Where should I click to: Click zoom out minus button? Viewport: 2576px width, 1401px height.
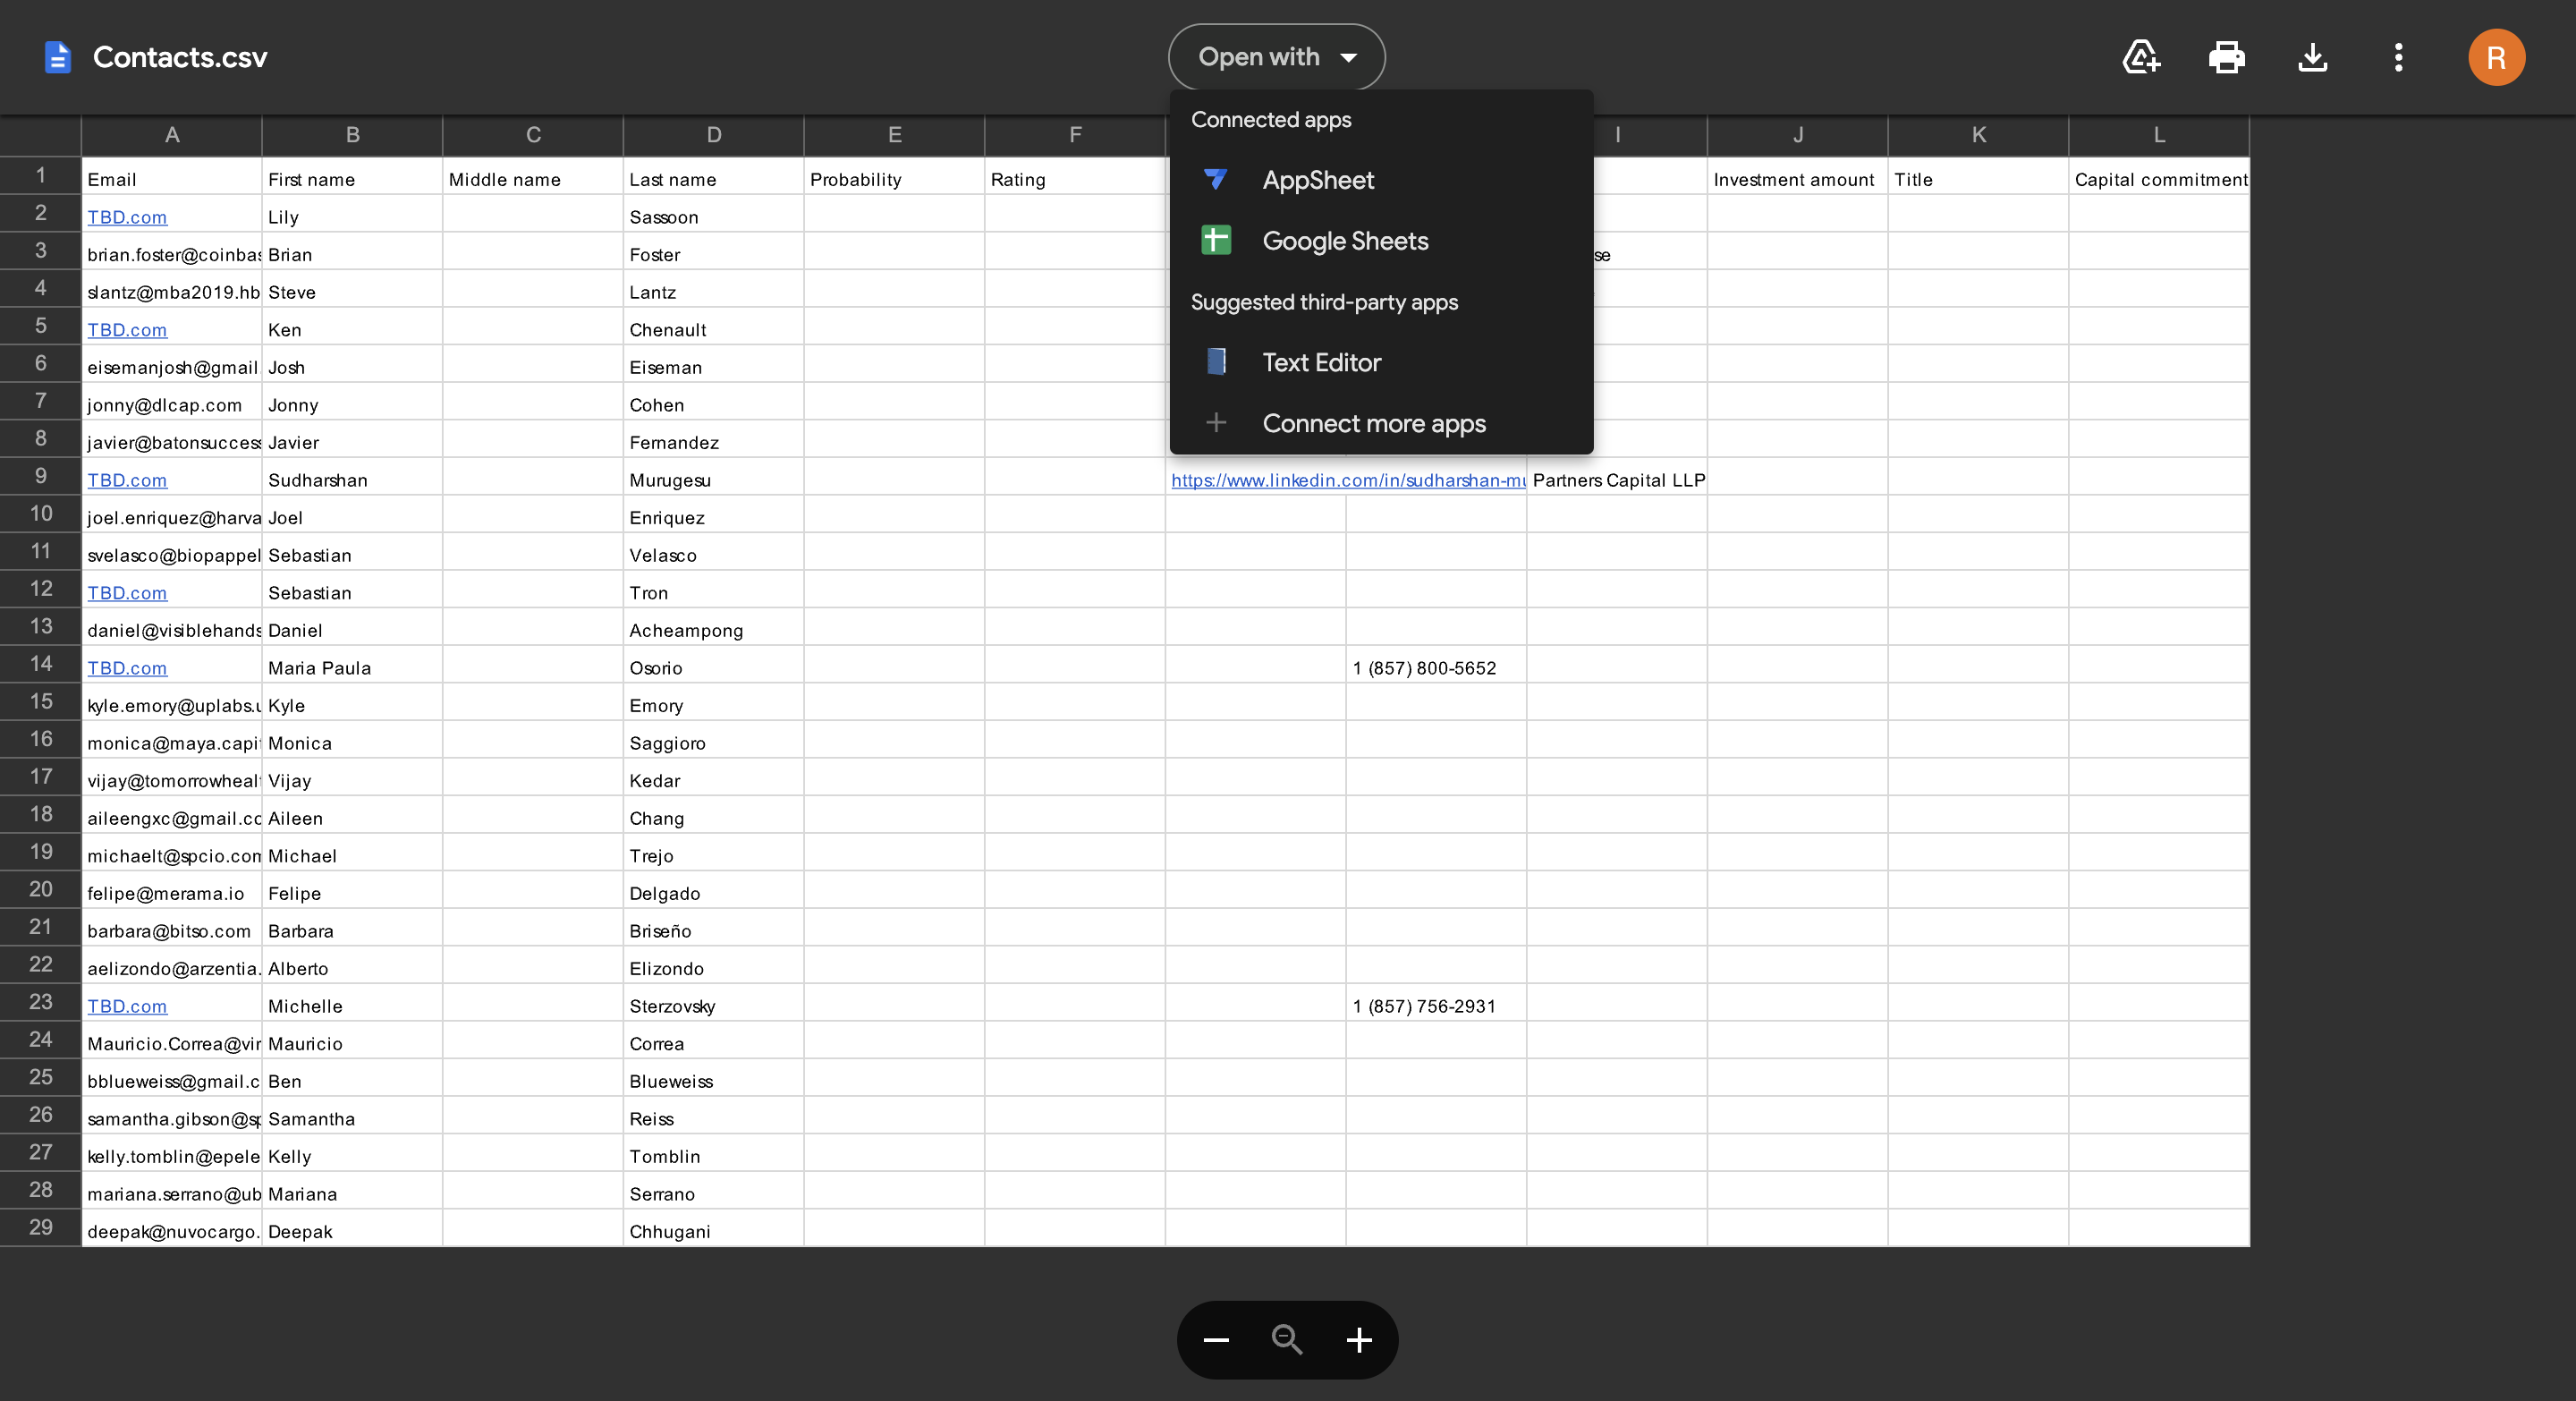[x=1216, y=1340]
